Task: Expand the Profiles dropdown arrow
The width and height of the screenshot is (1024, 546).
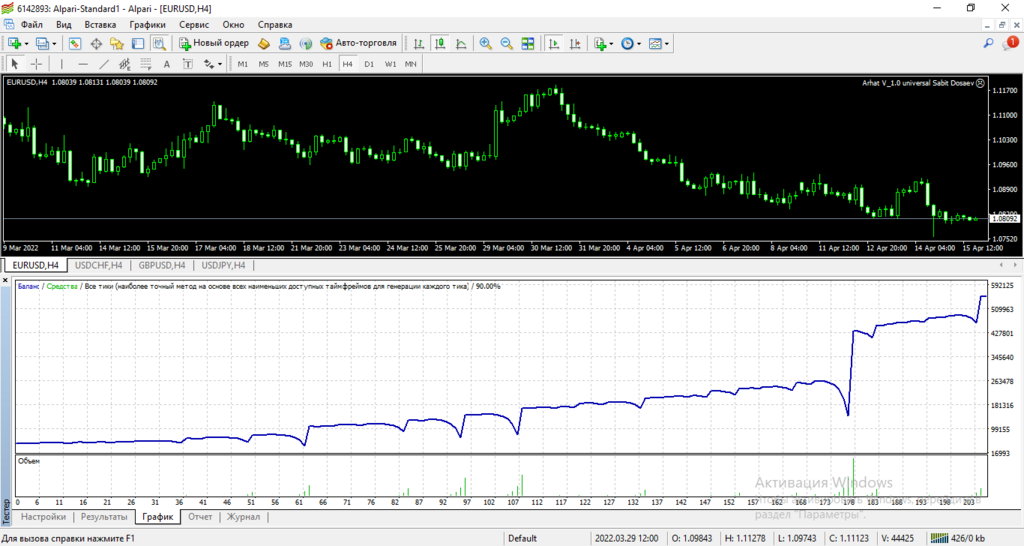Action: pos(54,44)
